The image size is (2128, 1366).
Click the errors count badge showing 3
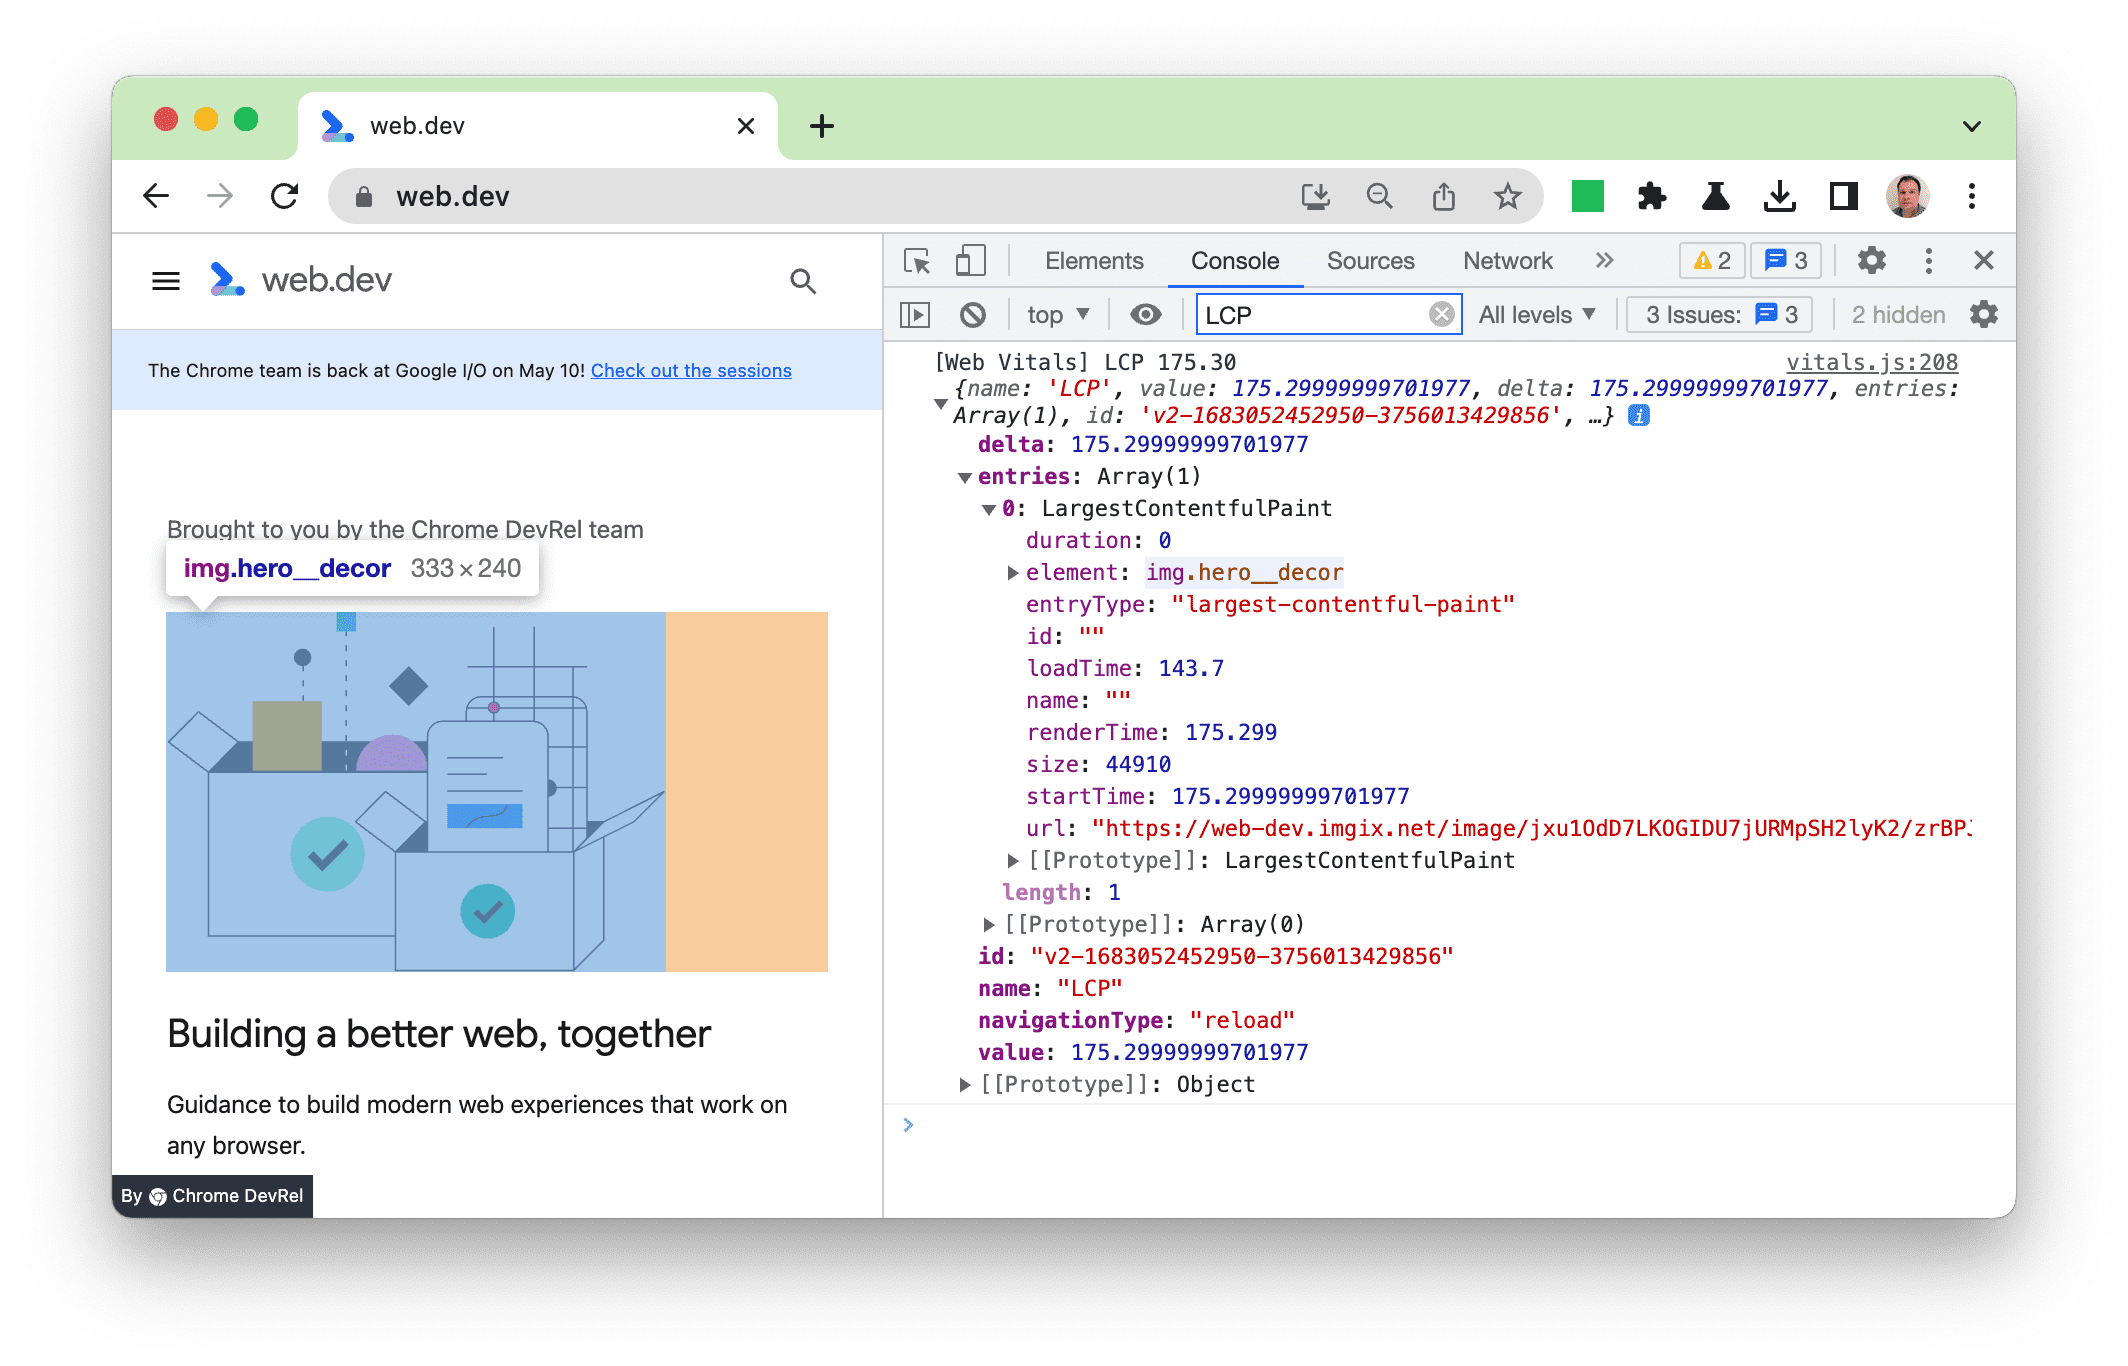1782,260
